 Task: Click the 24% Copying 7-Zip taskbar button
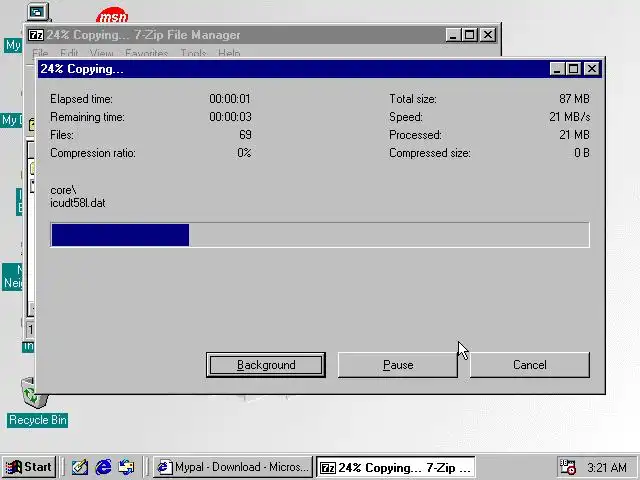[396, 467]
